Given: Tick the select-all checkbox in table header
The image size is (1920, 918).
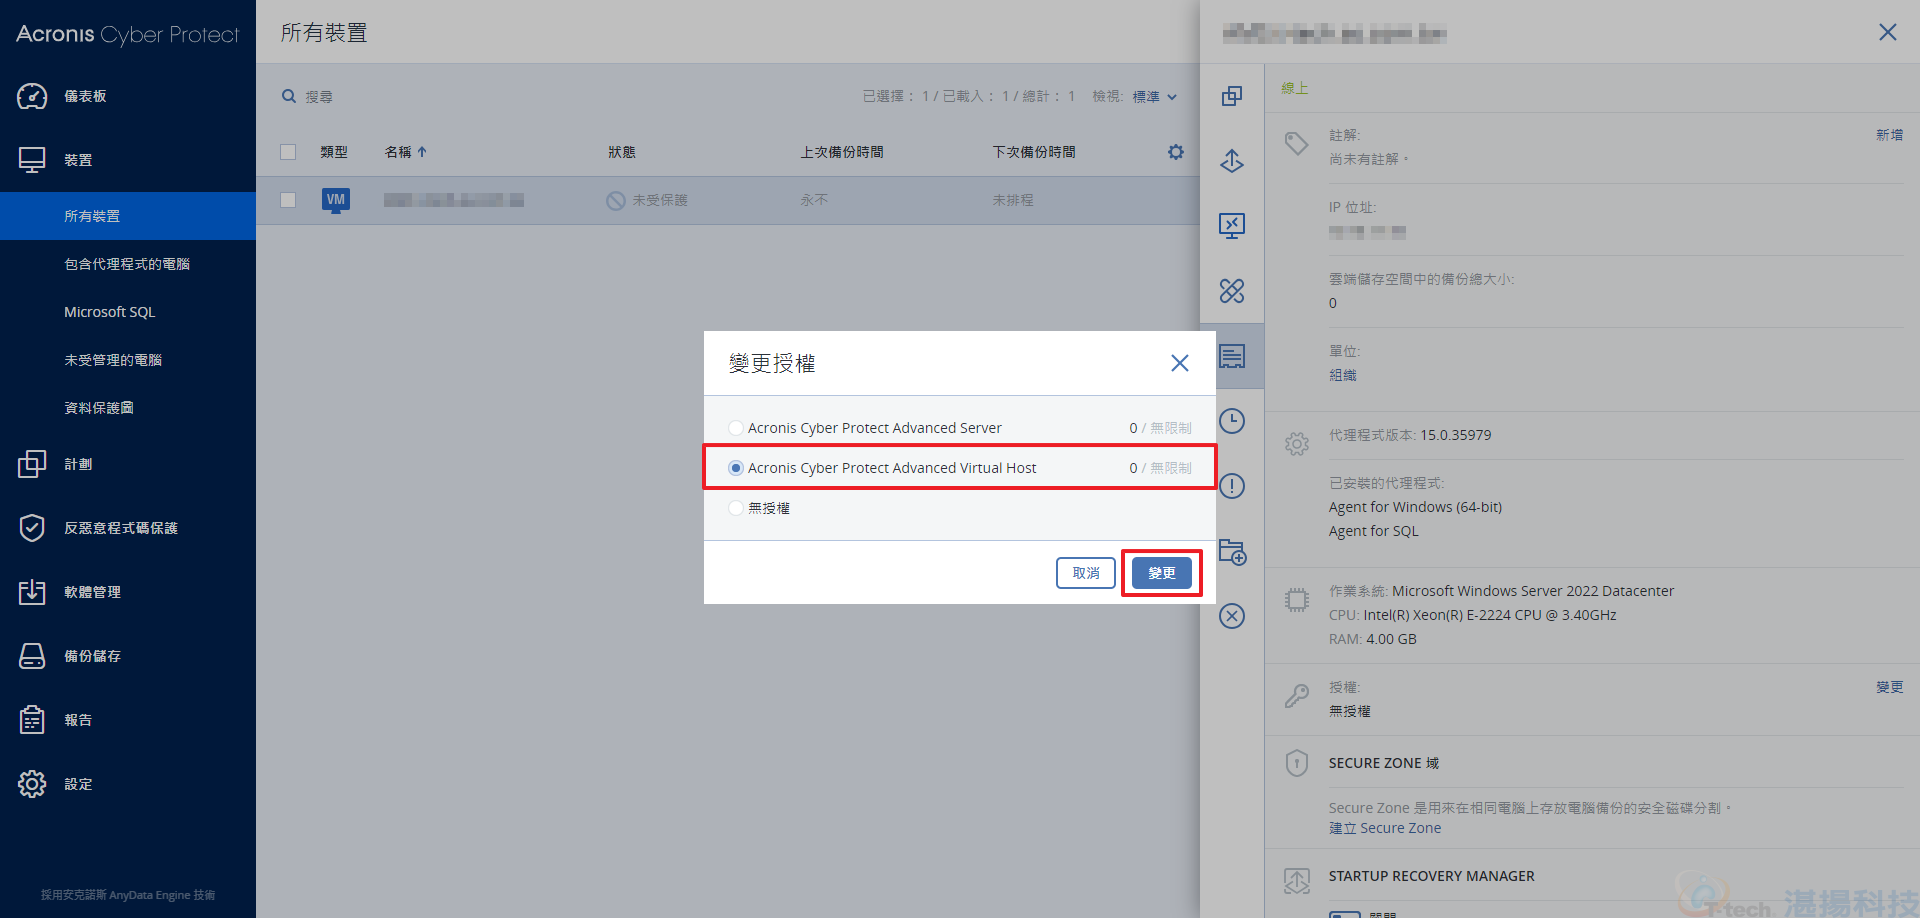Looking at the screenshot, I should (288, 152).
